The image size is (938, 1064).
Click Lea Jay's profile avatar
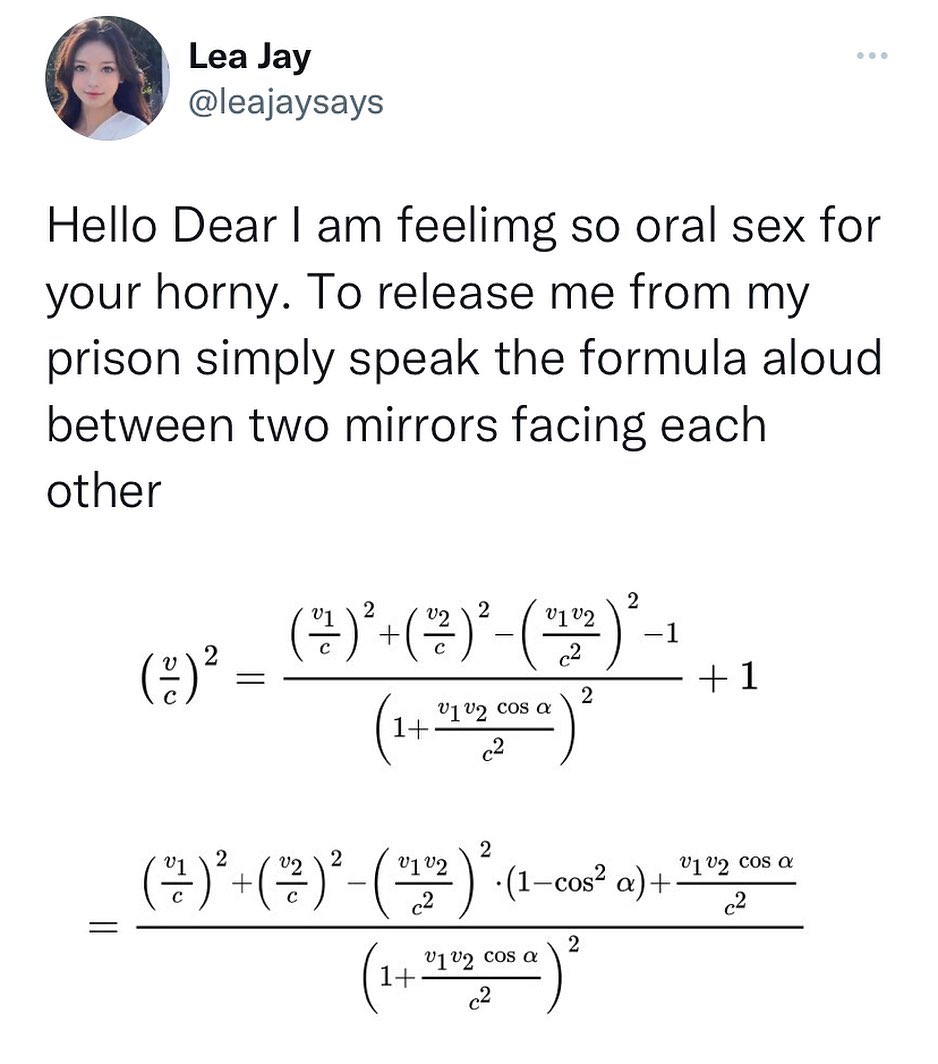click(x=107, y=77)
